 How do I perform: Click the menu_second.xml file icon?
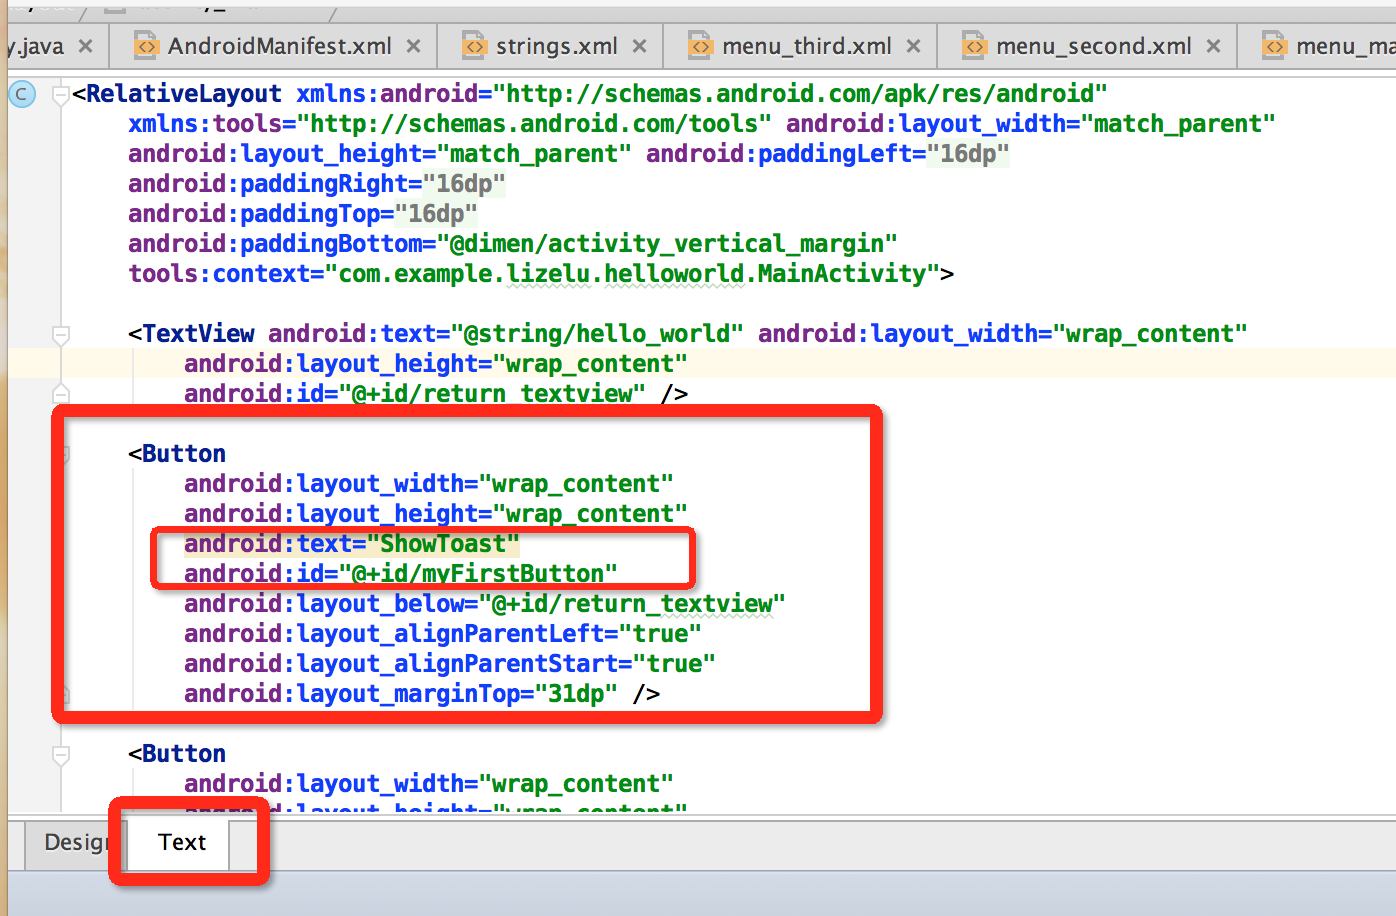(x=974, y=46)
